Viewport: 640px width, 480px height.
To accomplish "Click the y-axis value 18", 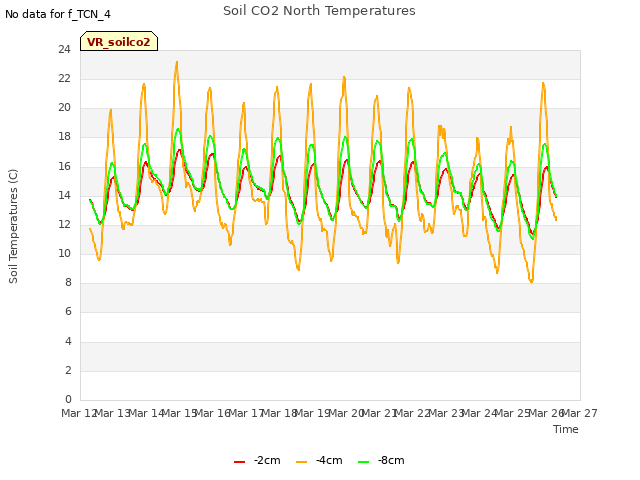I will (64, 137).
